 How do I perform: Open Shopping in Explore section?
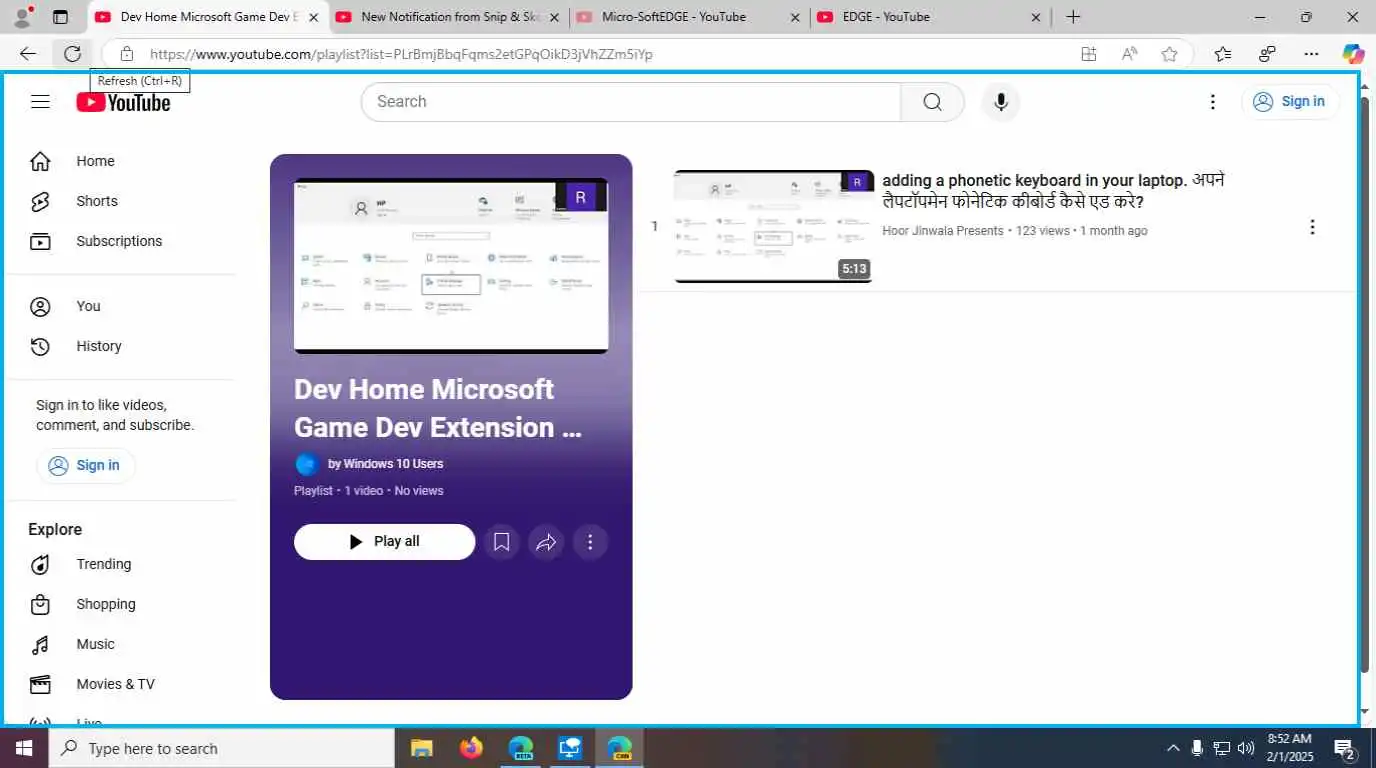click(x=106, y=604)
